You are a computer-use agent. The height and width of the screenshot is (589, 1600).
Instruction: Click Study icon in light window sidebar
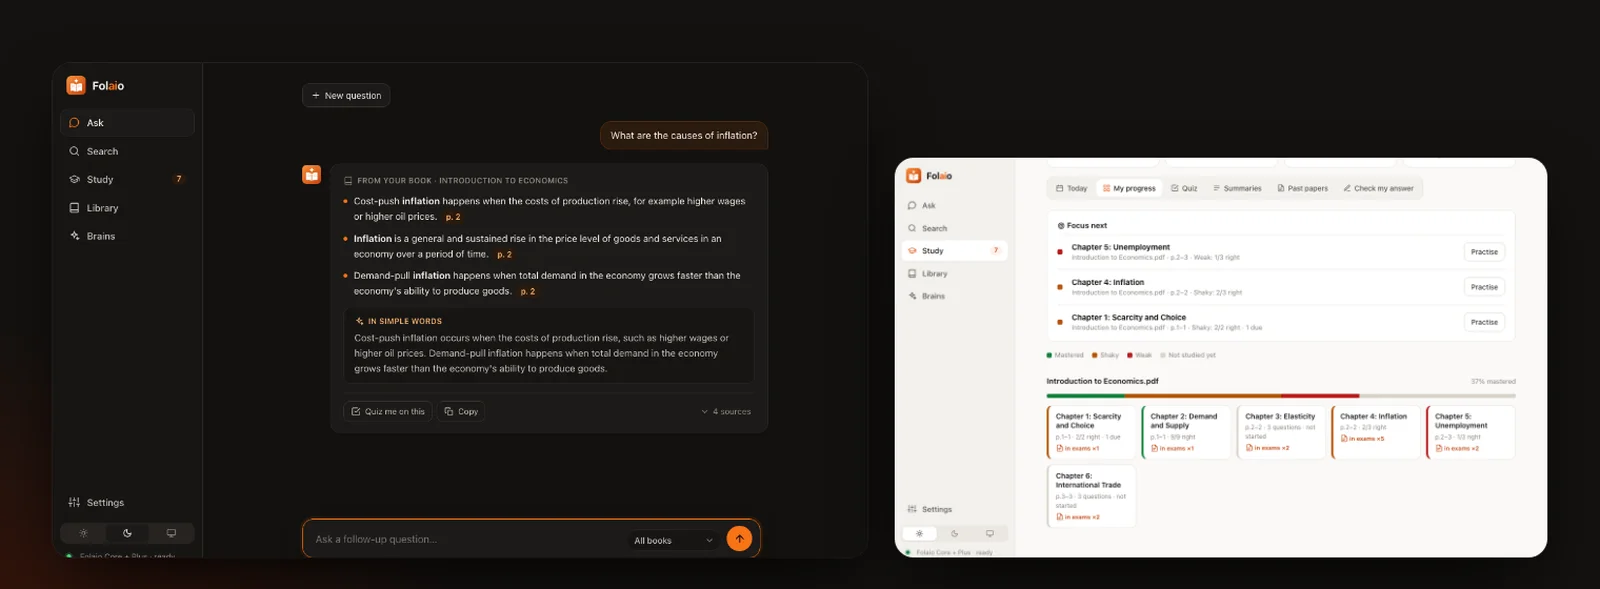point(912,251)
